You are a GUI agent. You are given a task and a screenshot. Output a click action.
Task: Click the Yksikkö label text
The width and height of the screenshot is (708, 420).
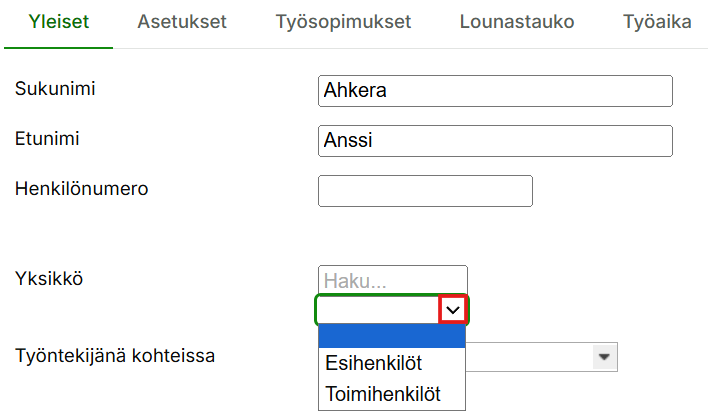tap(48, 278)
